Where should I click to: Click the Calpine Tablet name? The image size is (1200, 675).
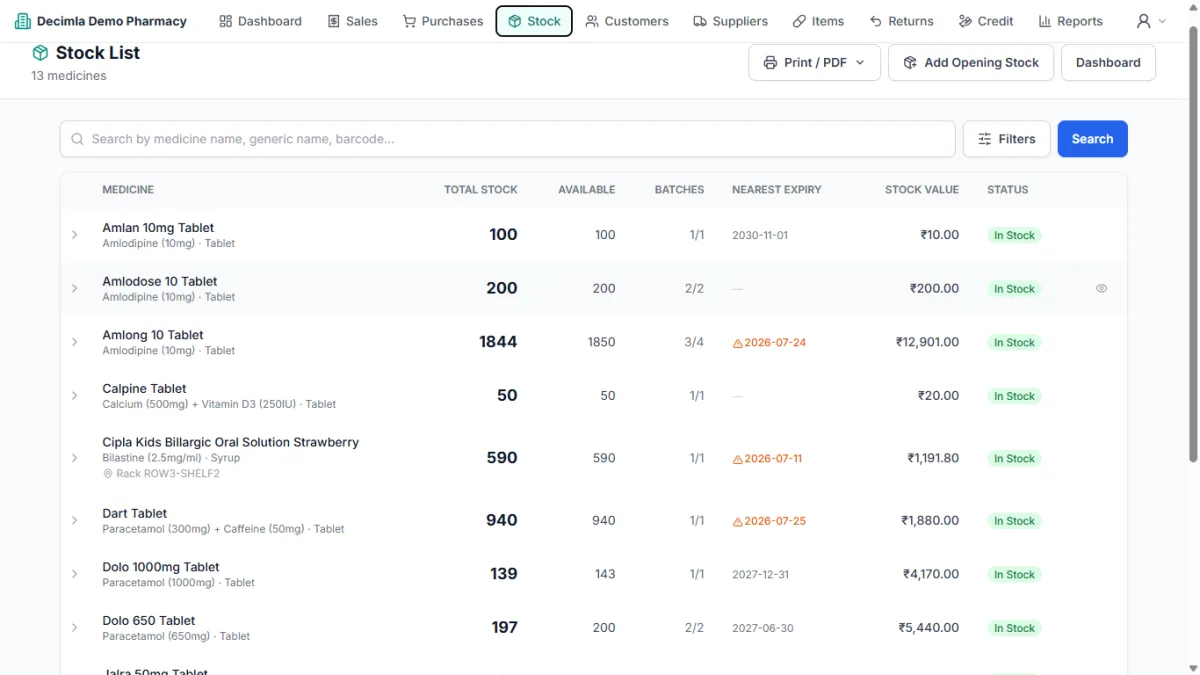pos(144,388)
